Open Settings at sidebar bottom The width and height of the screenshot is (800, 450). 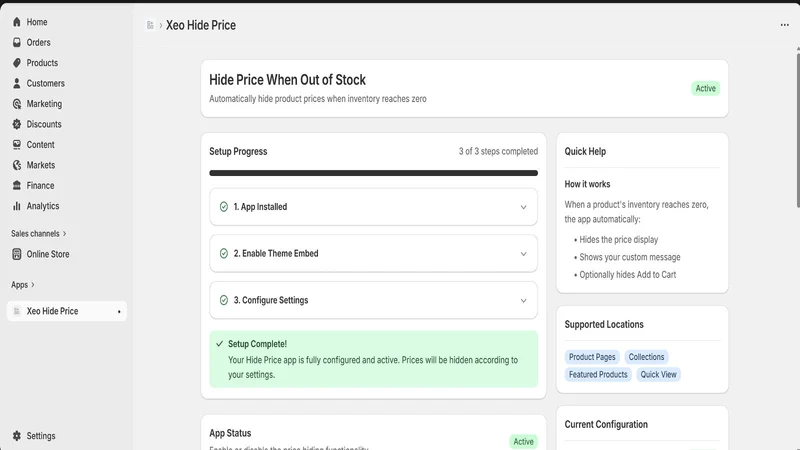tap(41, 436)
